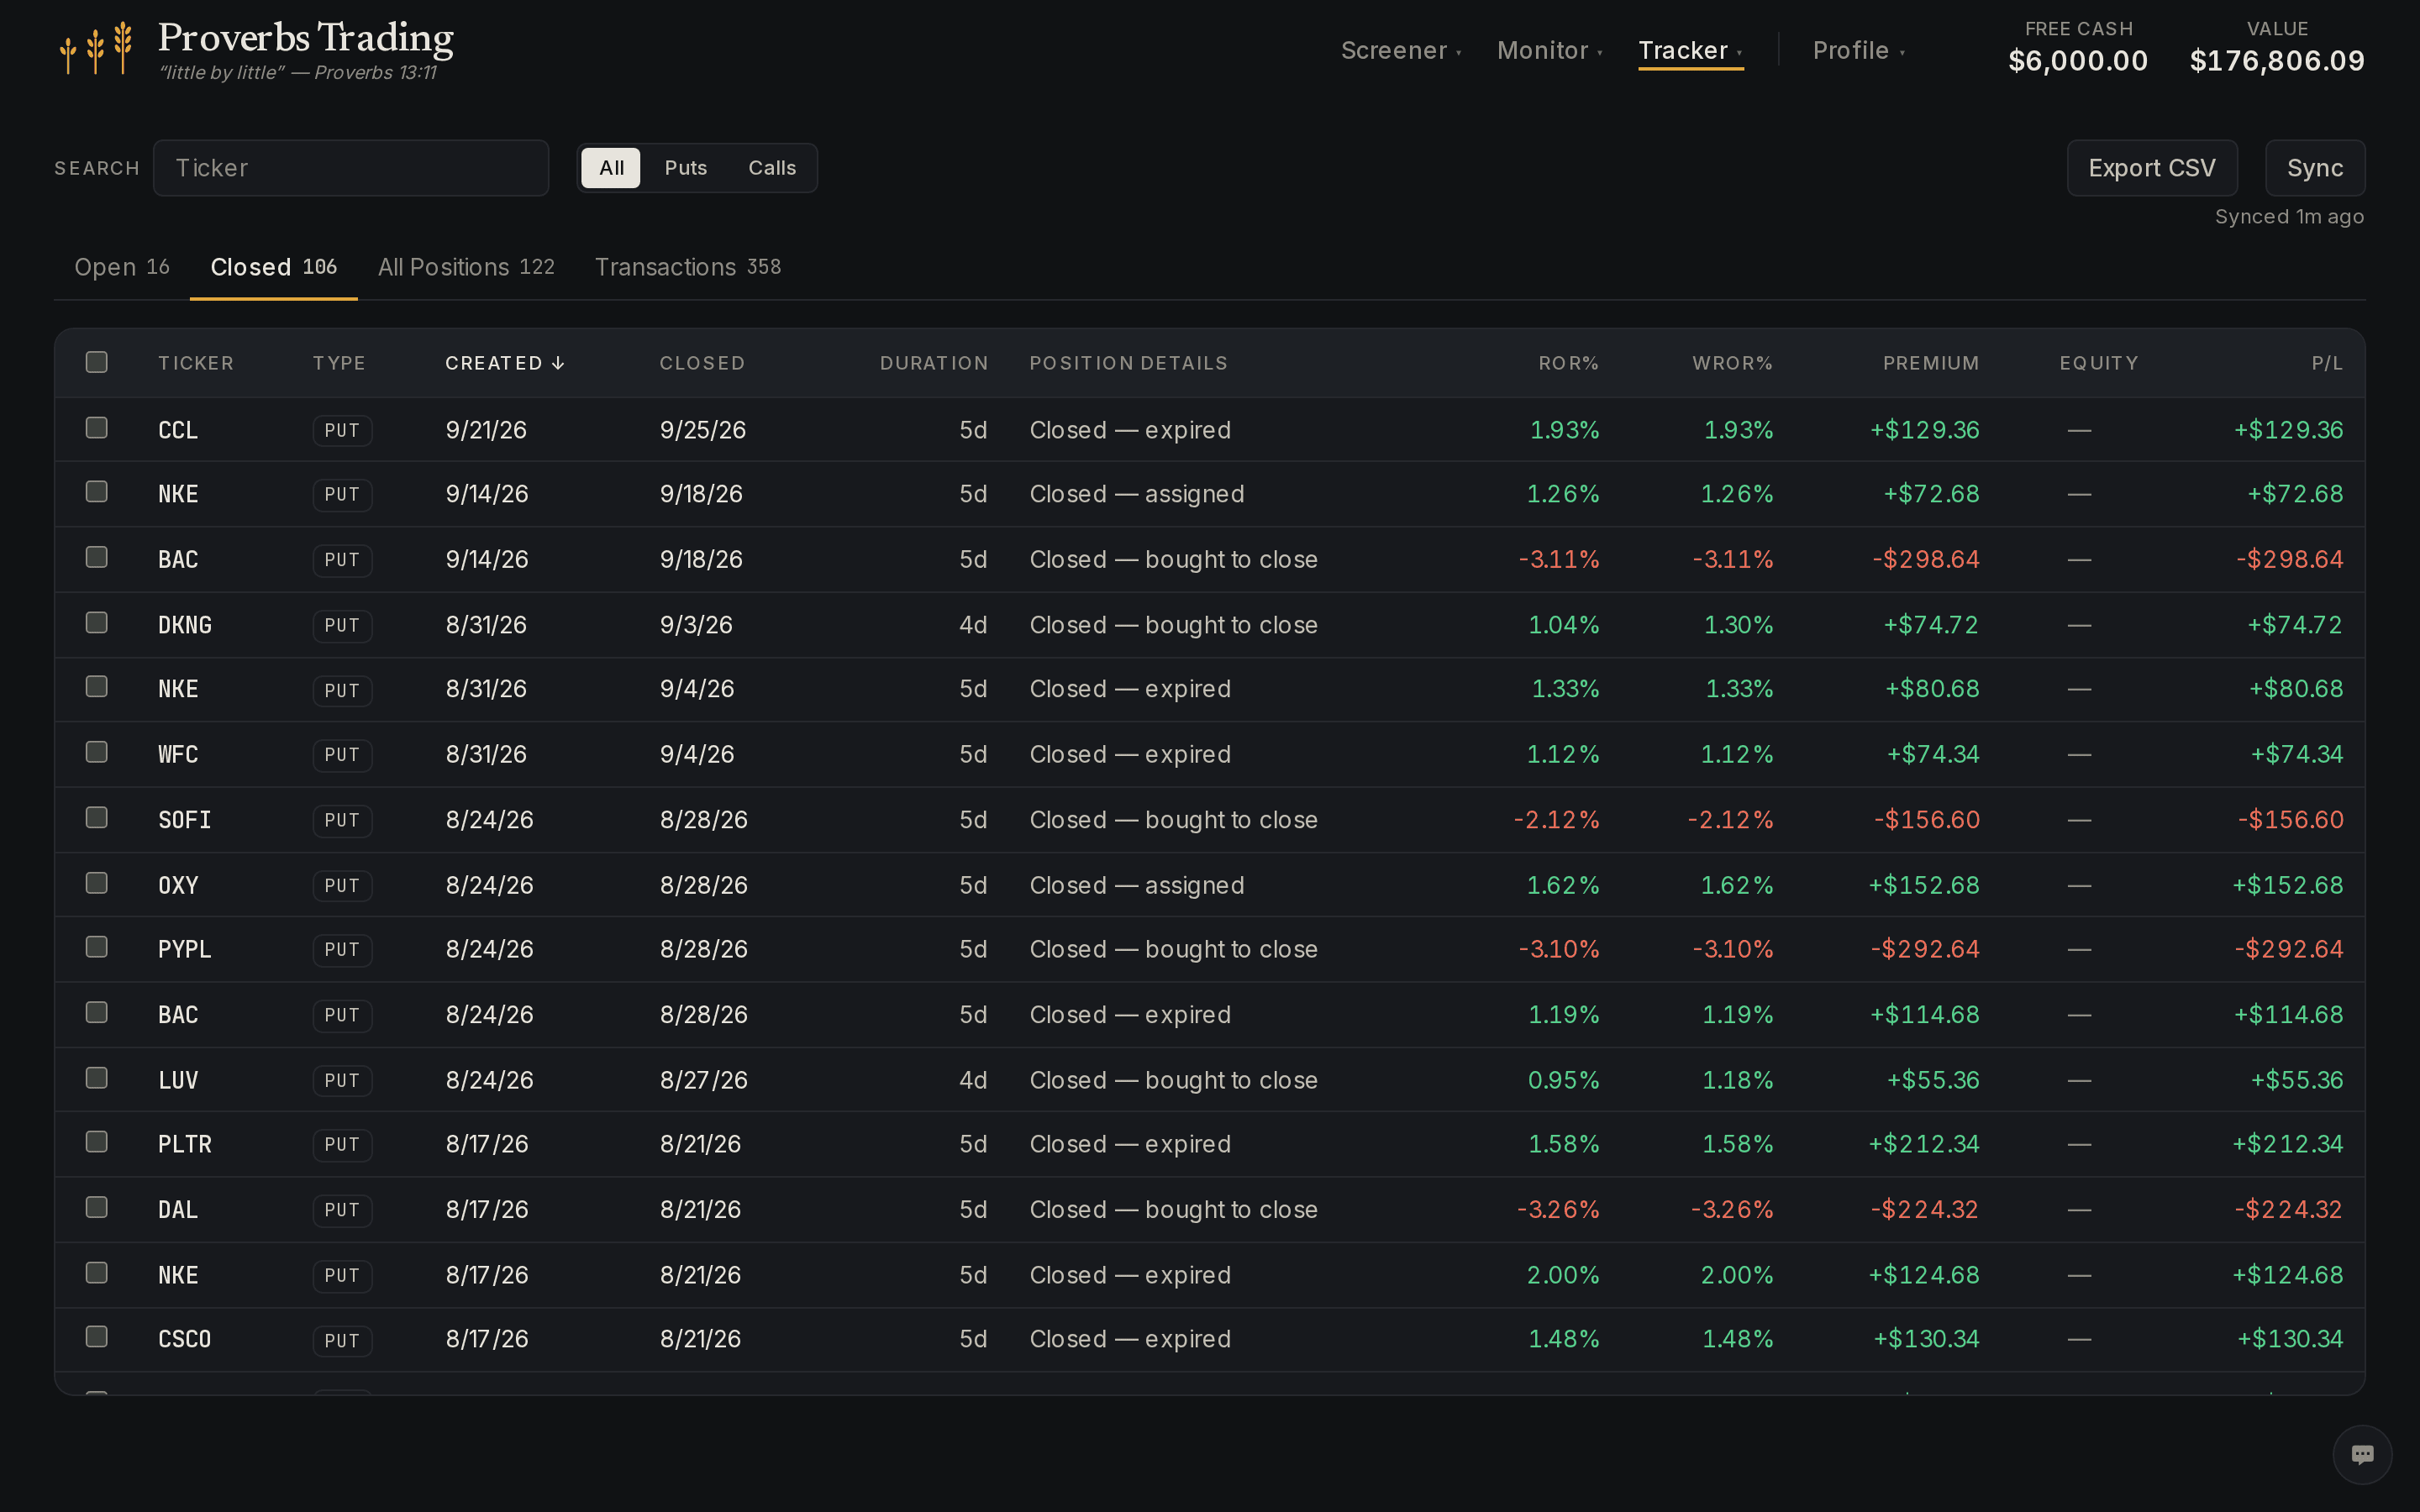Check the OXY row checkbox
The width and height of the screenshot is (2420, 1512).
coord(97,883)
